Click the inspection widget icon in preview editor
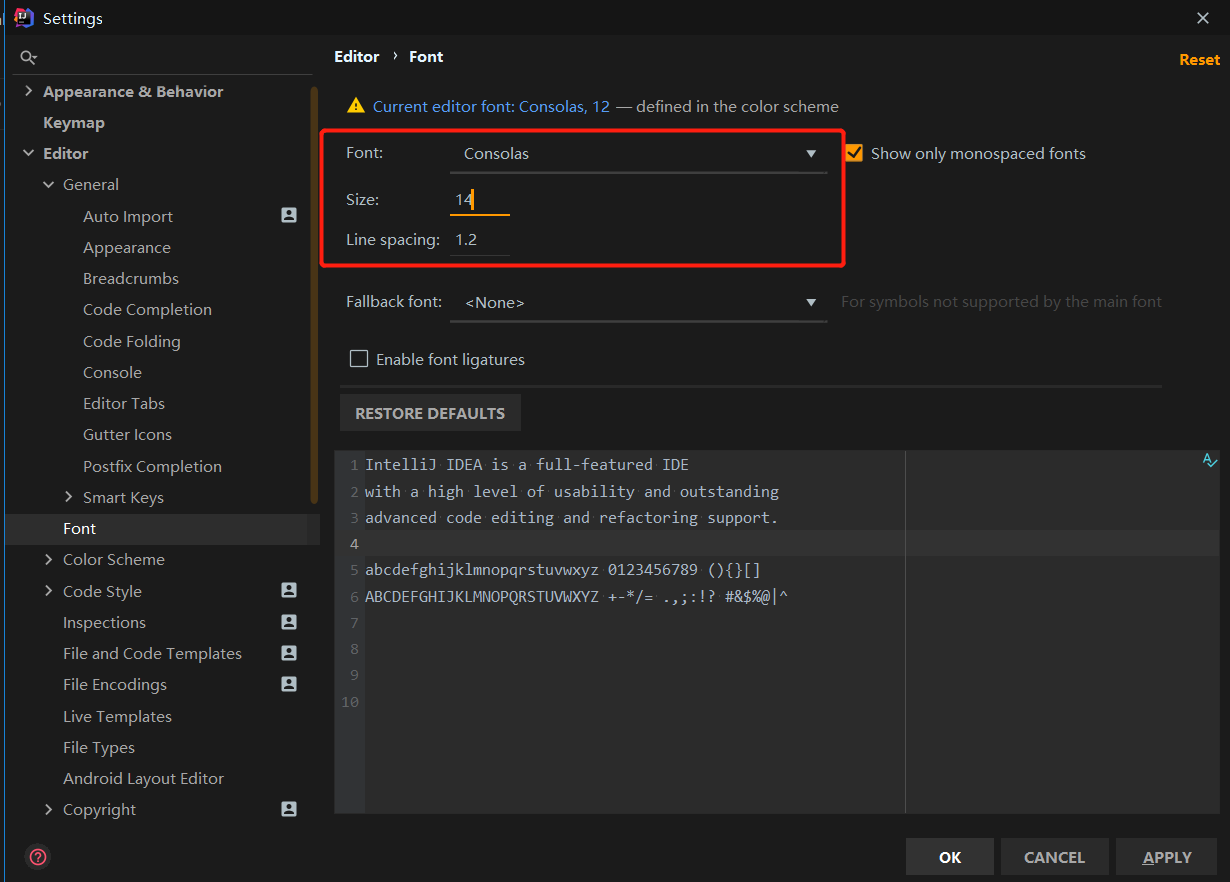 click(1209, 460)
